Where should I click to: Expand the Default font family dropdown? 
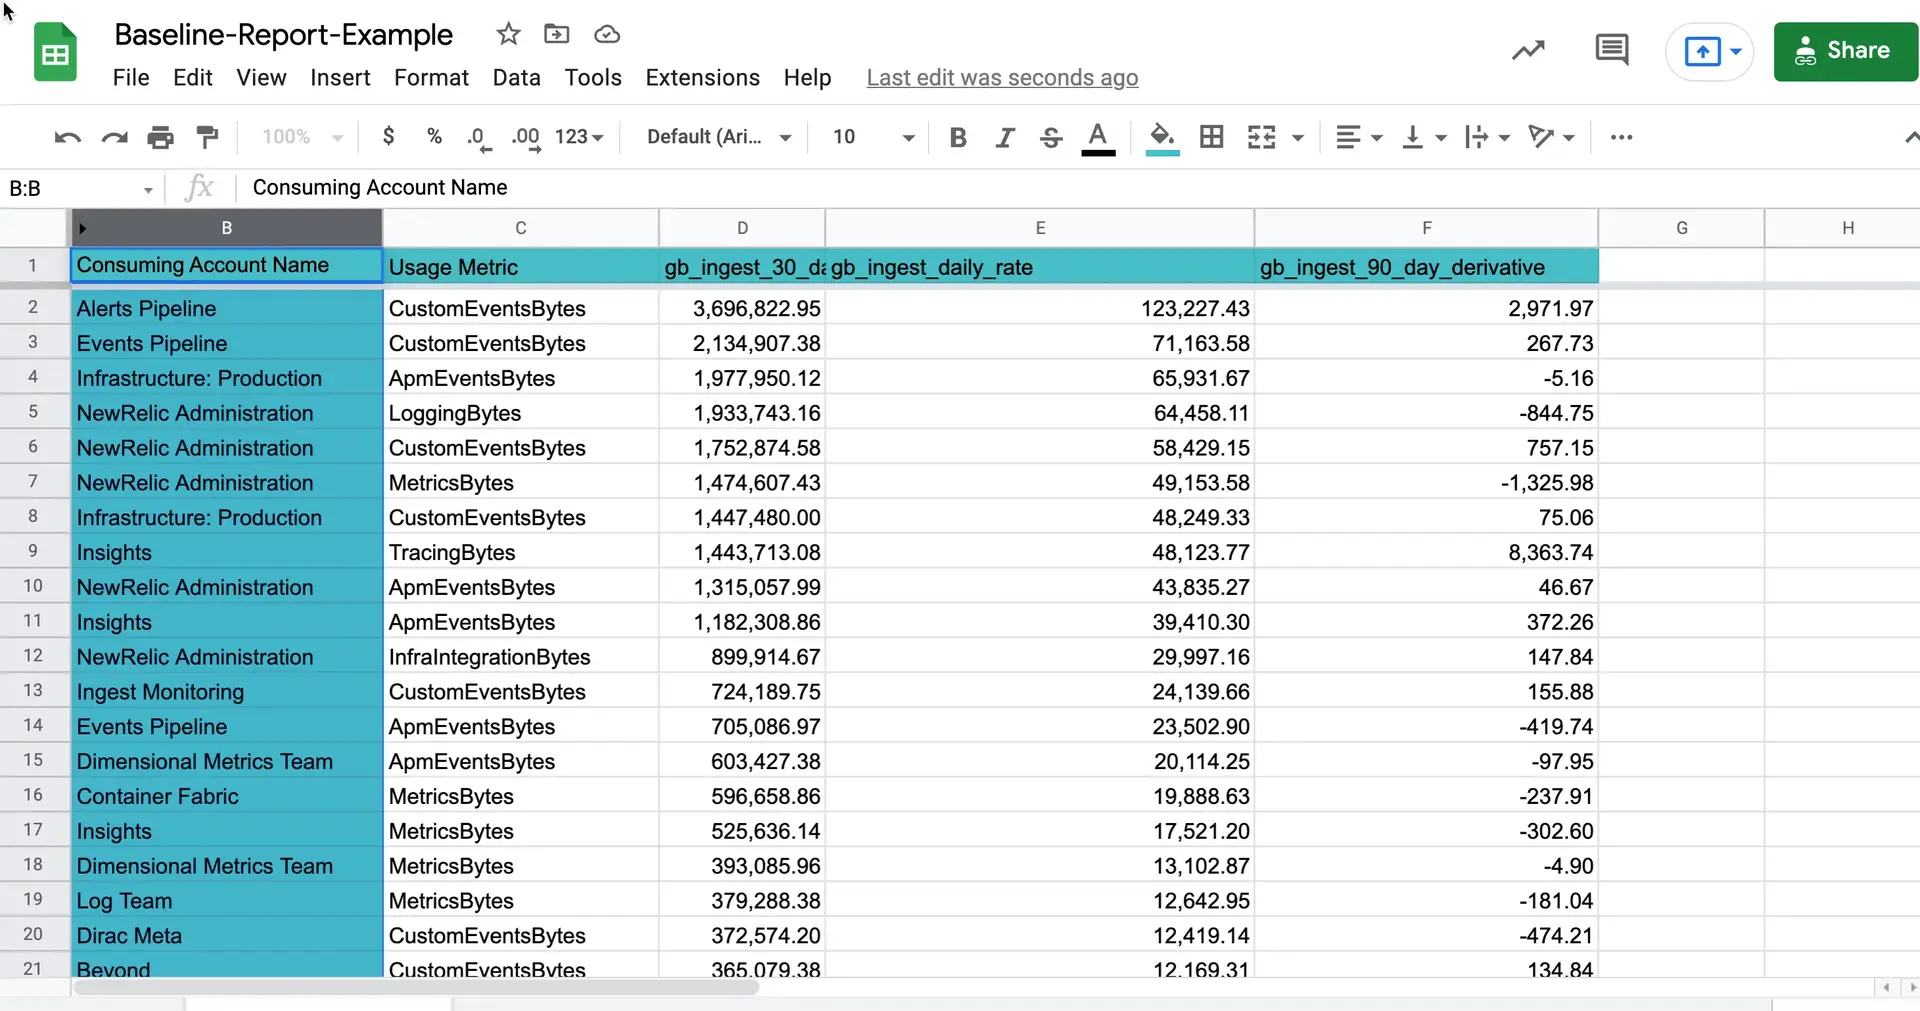(x=718, y=137)
